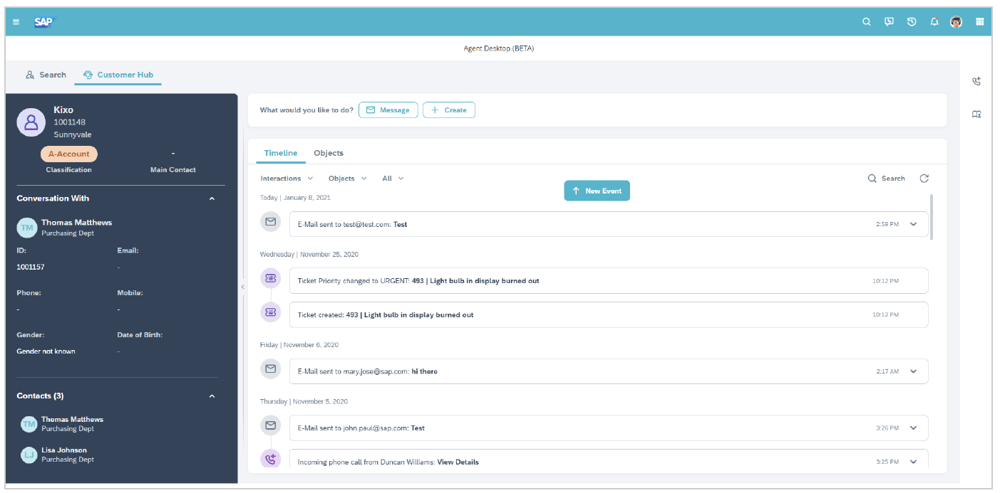Click the user profile avatar in header
The image size is (1000, 493).
(956, 22)
